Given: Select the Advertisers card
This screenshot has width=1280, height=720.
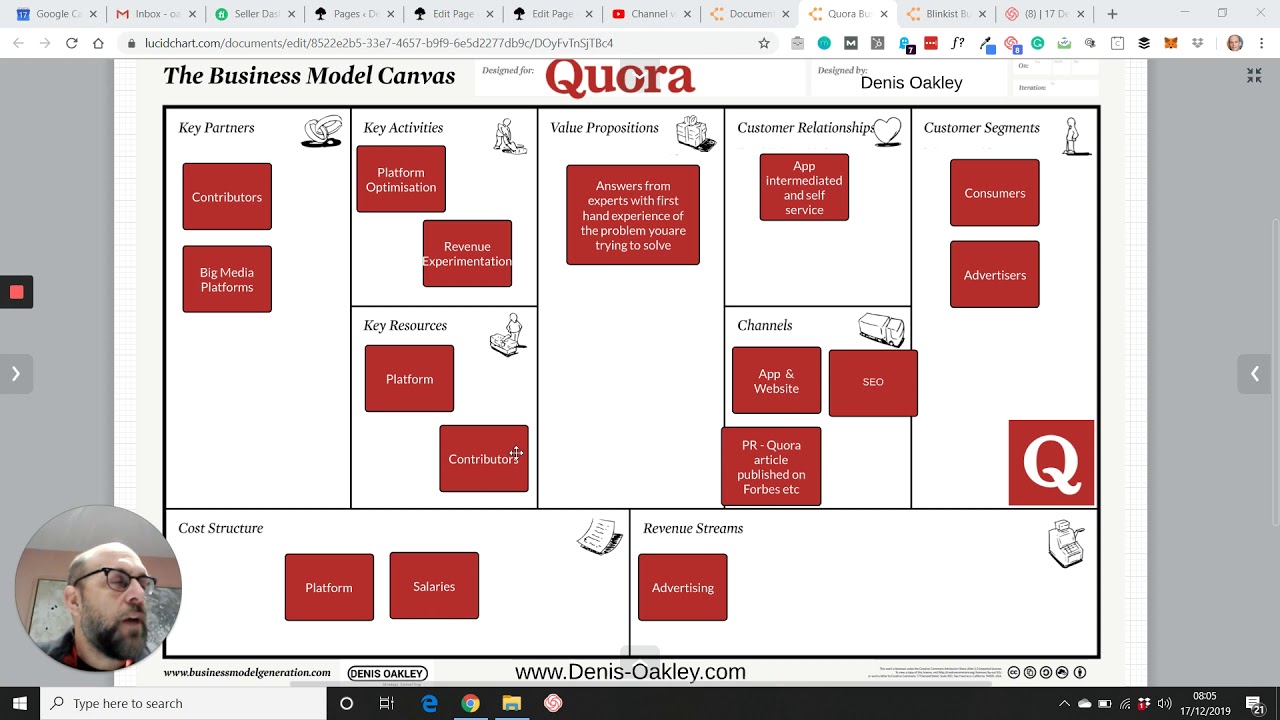Looking at the screenshot, I should point(995,275).
